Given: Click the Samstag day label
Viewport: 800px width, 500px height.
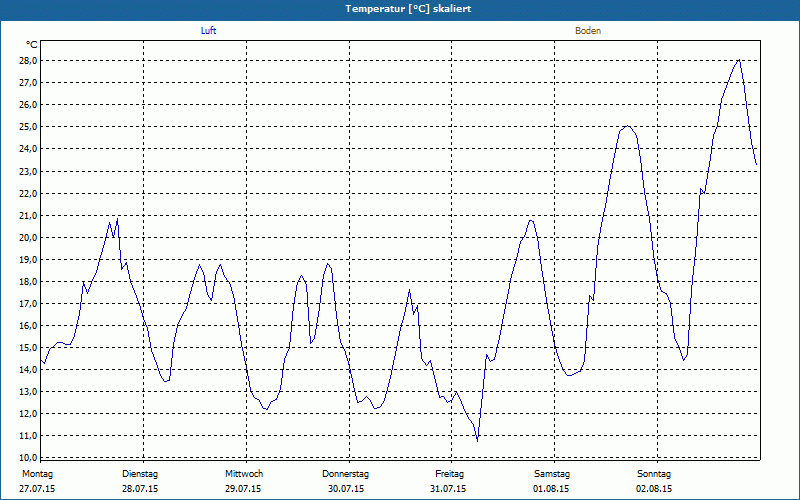Looking at the screenshot, I should point(552,474).
